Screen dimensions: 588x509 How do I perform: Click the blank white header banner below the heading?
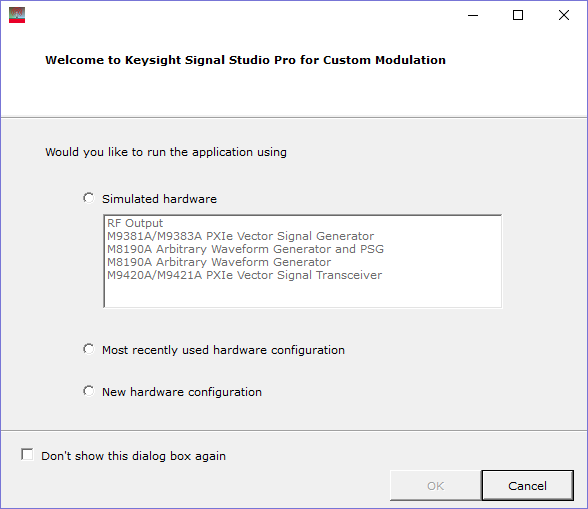click(x=294, y=92)
